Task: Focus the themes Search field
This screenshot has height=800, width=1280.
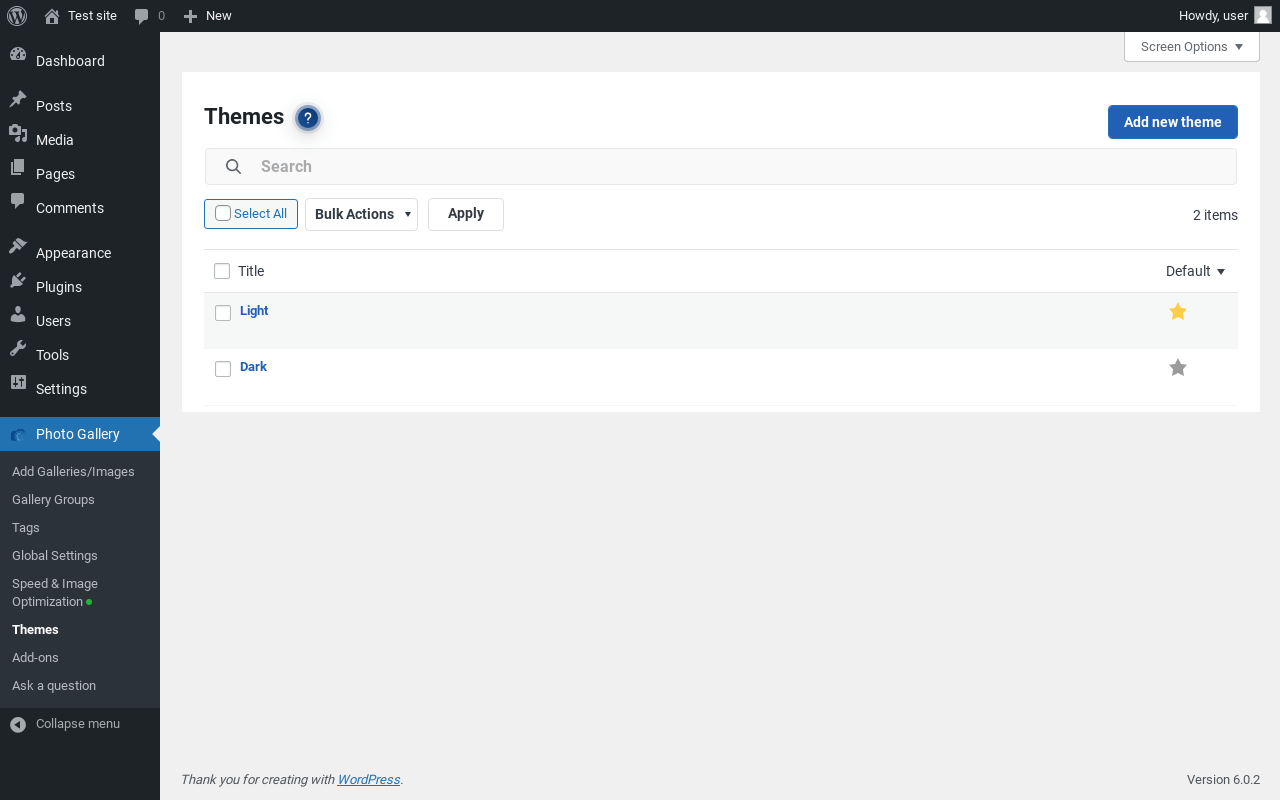Action: [x=721, y=166]
